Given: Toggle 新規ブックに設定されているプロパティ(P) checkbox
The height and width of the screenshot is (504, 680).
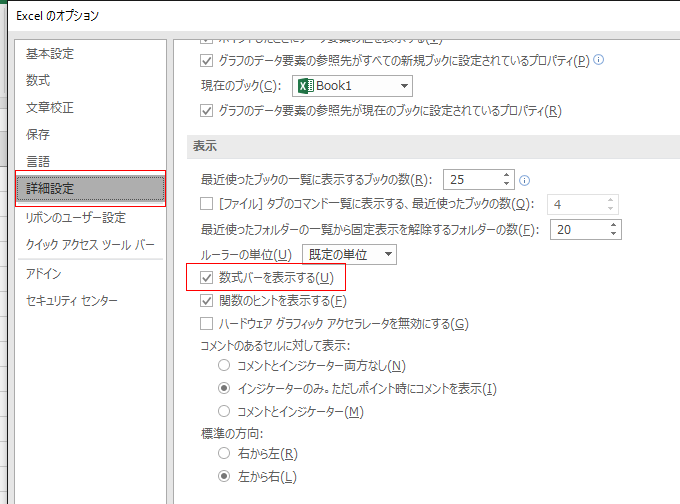Looking at the screenshot, I should tap(206, 60).
